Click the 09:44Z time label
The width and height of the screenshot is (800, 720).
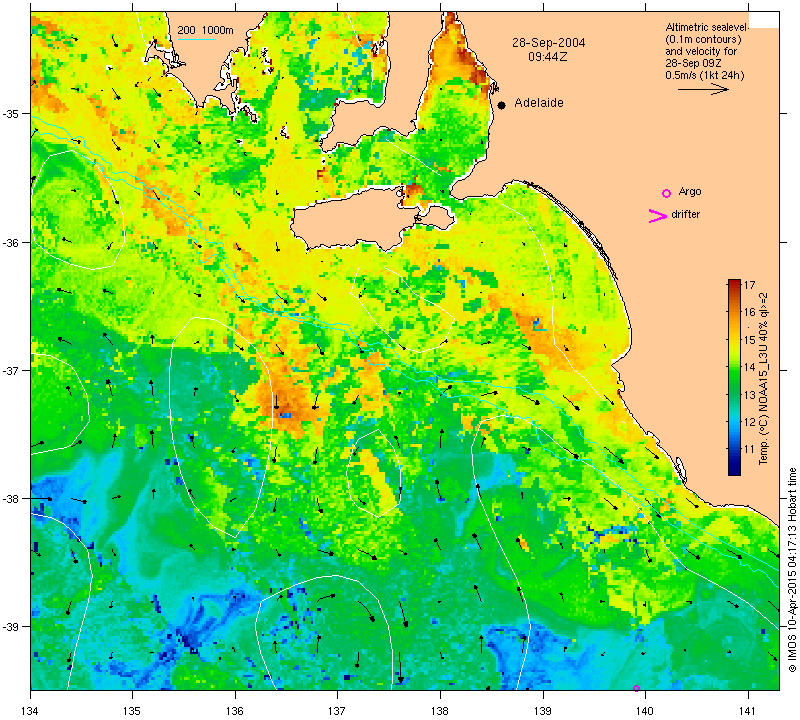pos(547,57)
